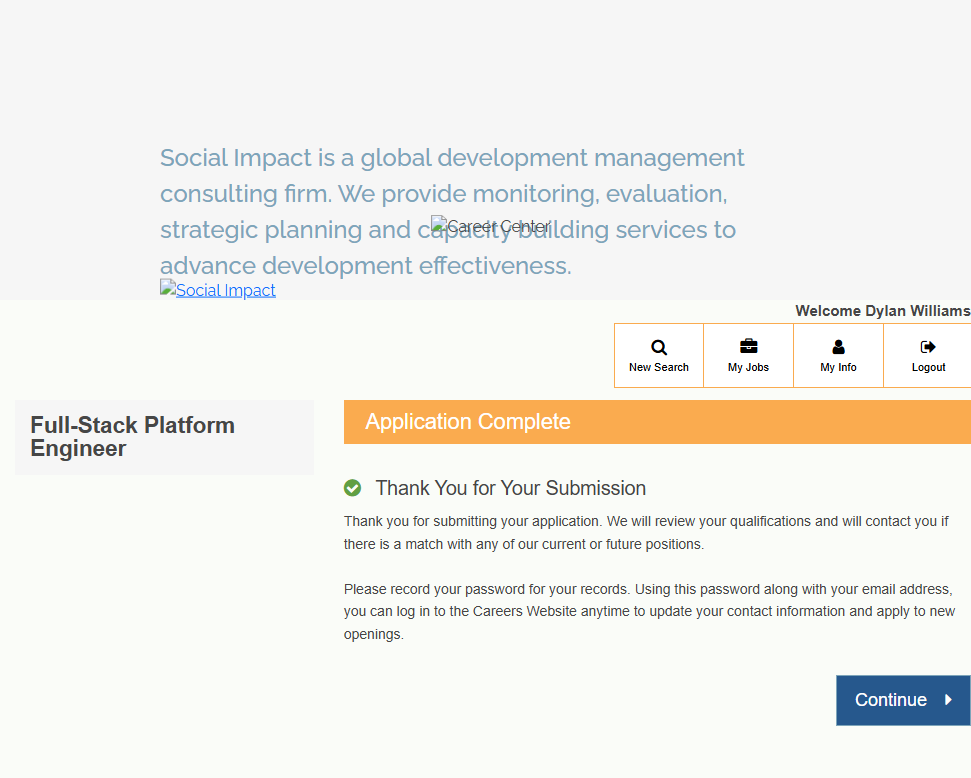Image resolution: width=971 pixels, height=778 pixels.
Task: Click the Application Complete orange header
Action: point(656,422)
